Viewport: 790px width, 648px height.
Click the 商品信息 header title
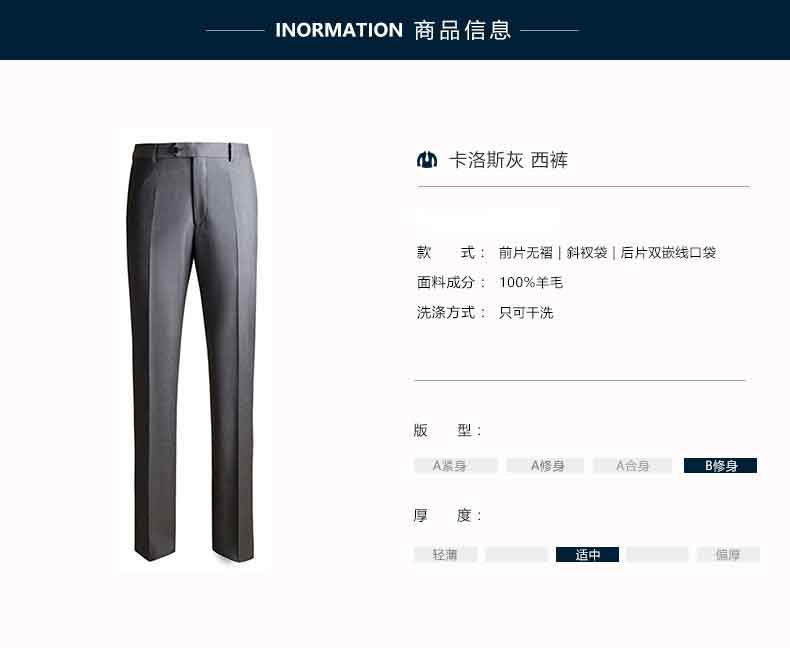(x=463, y=30)
